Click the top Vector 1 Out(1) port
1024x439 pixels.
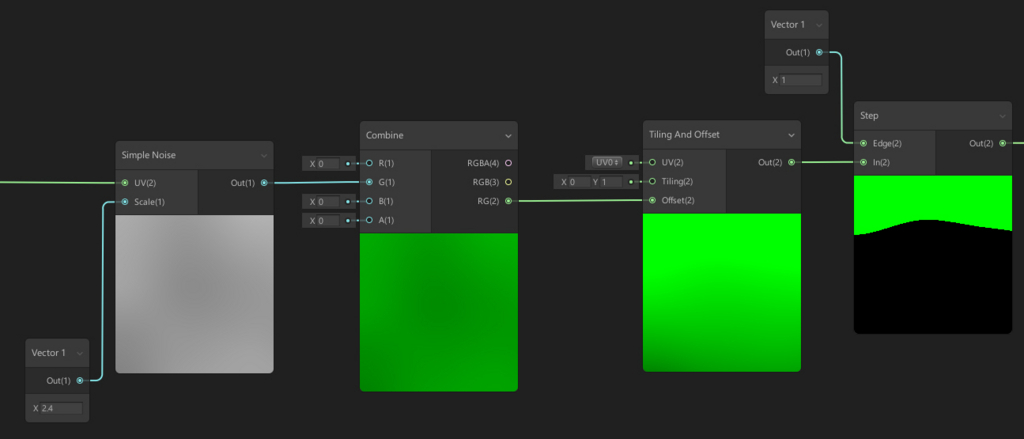819,52
